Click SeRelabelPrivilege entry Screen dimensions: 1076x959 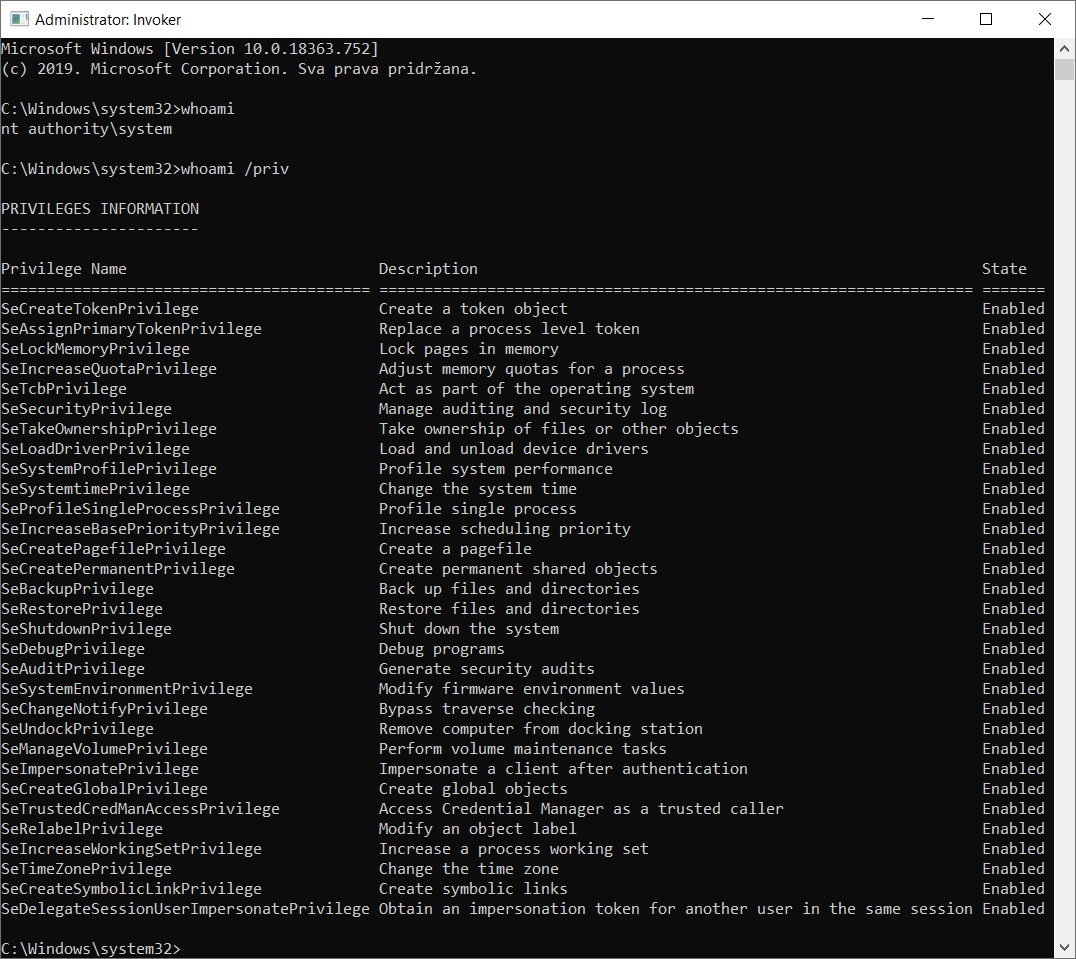(x=82, y=829)
